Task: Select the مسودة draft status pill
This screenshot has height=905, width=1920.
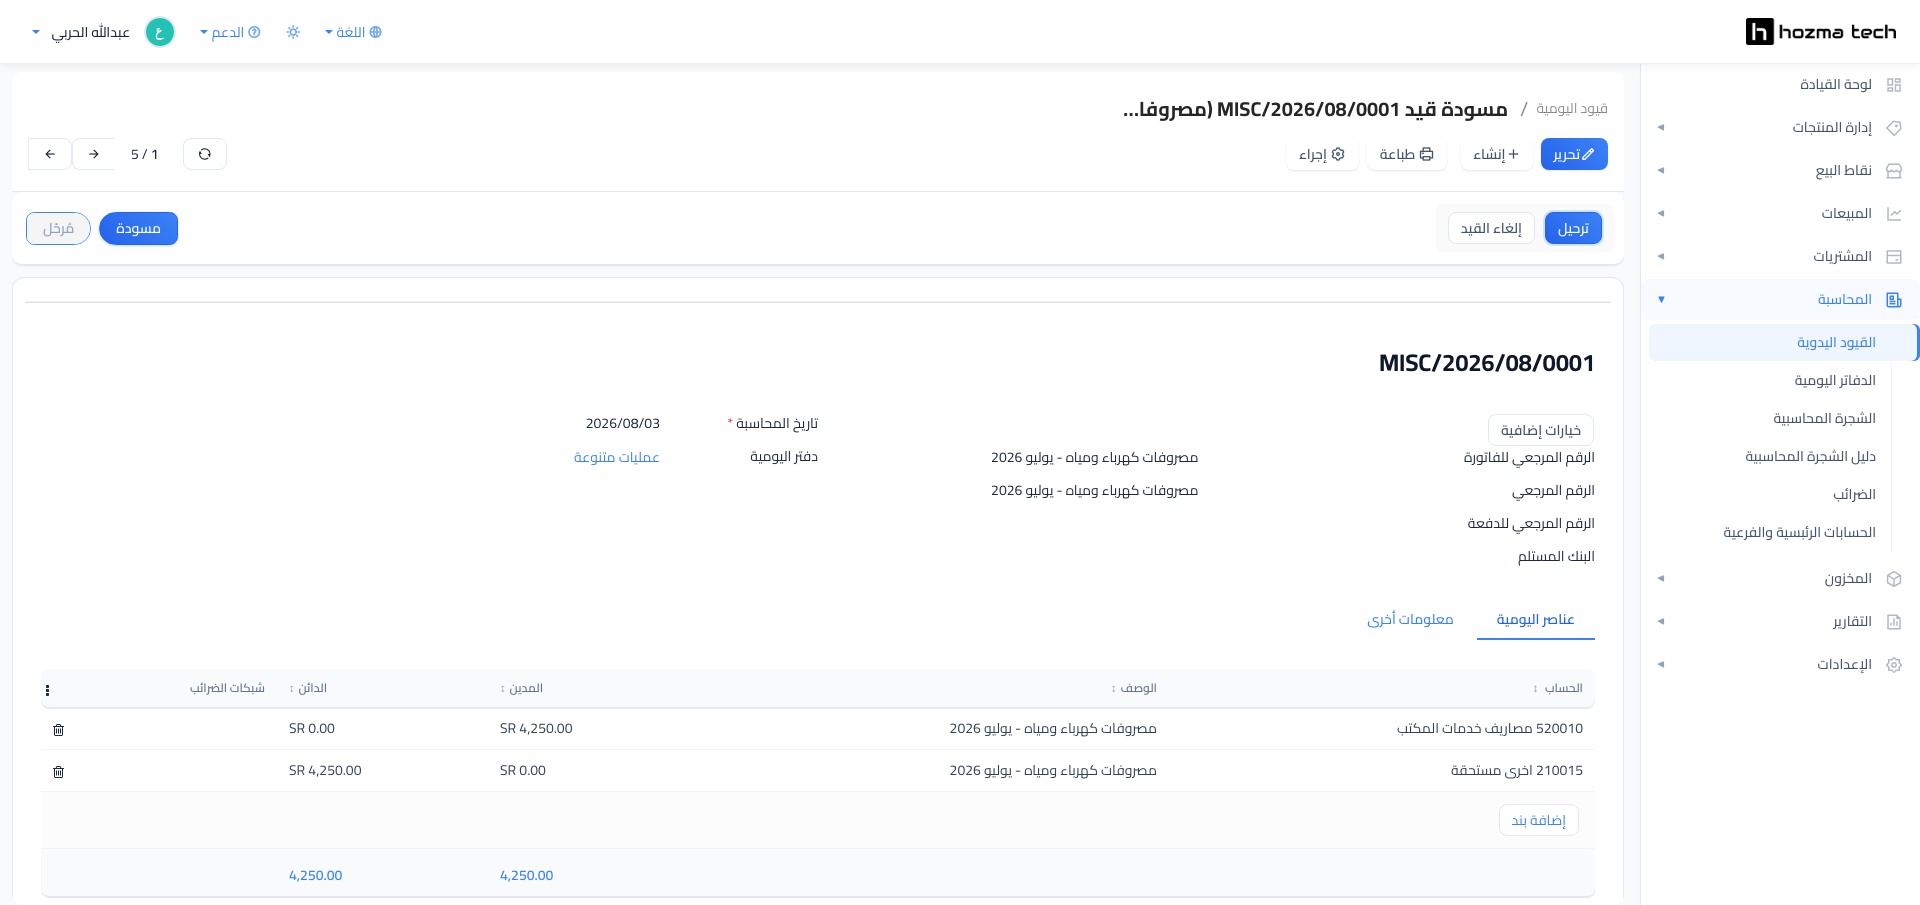Action: (x=138, y=229)
